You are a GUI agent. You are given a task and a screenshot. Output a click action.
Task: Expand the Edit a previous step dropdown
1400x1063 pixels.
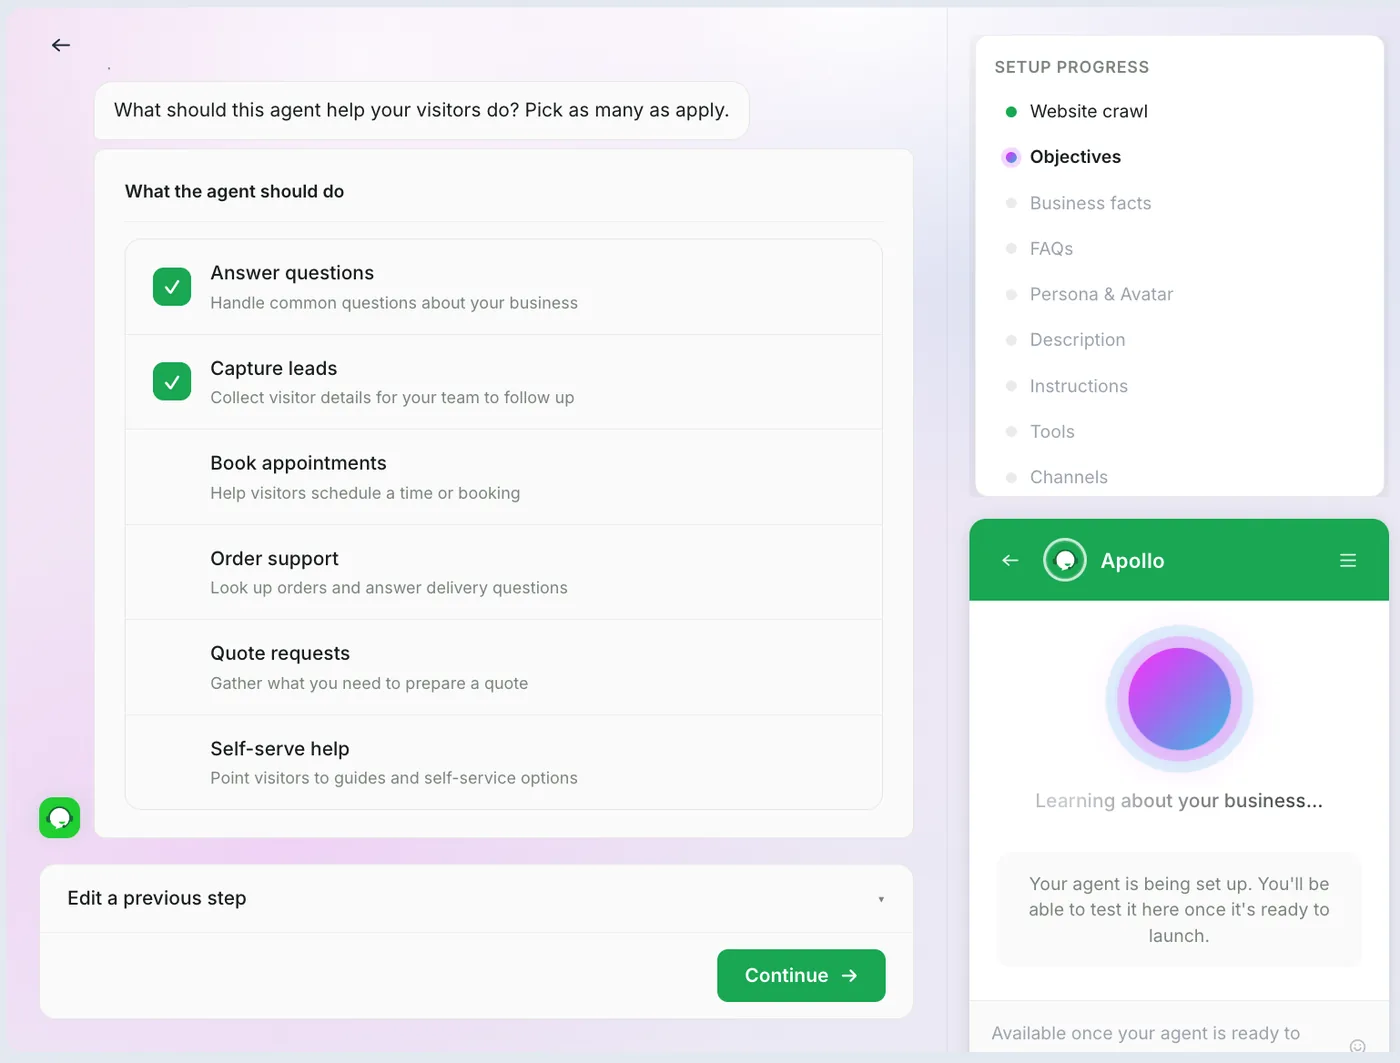[476, 898]
